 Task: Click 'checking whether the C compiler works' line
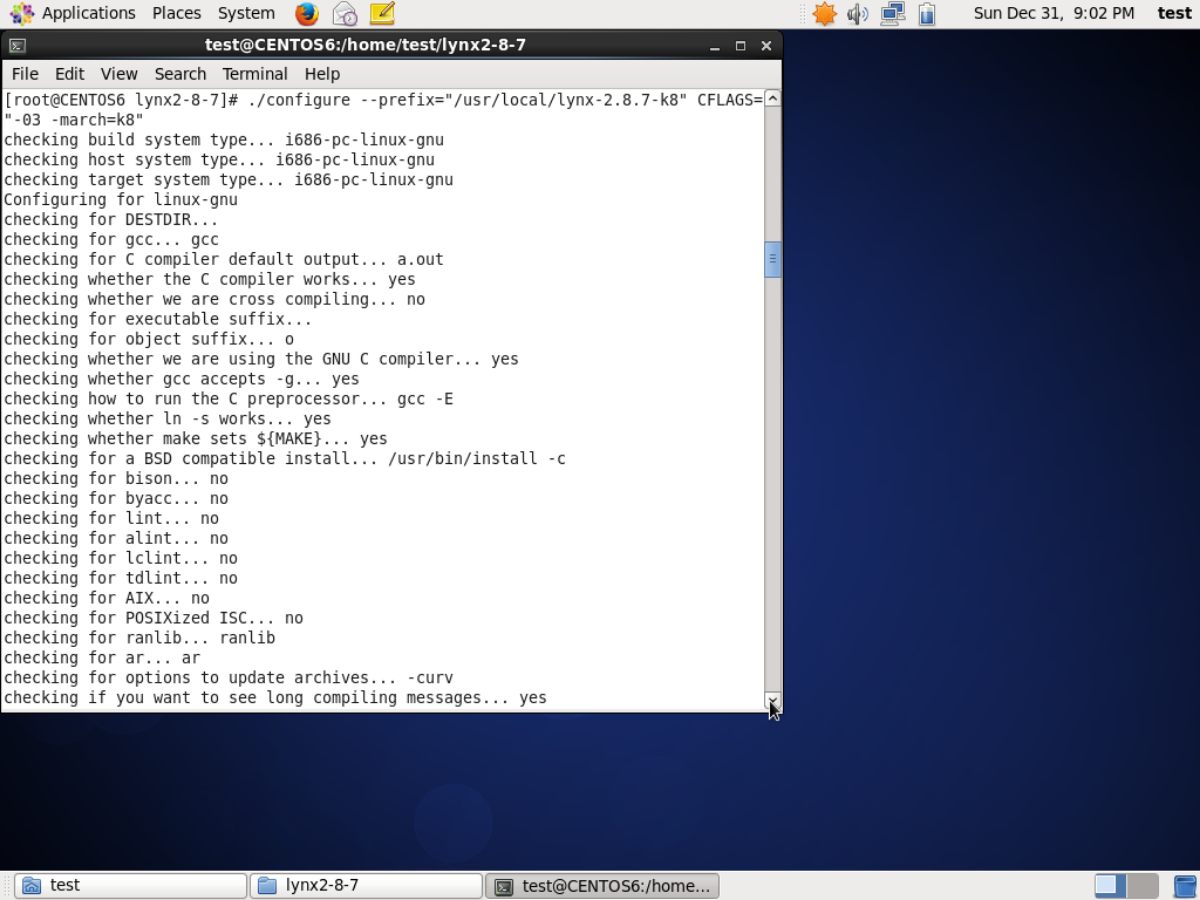pos(209,280)
